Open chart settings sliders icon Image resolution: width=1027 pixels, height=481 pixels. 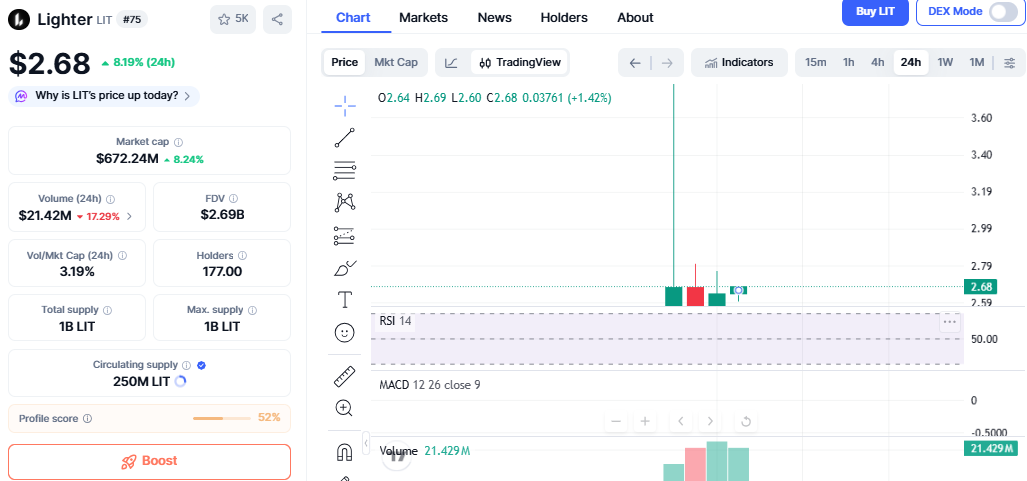click(x=1009, y=63)
